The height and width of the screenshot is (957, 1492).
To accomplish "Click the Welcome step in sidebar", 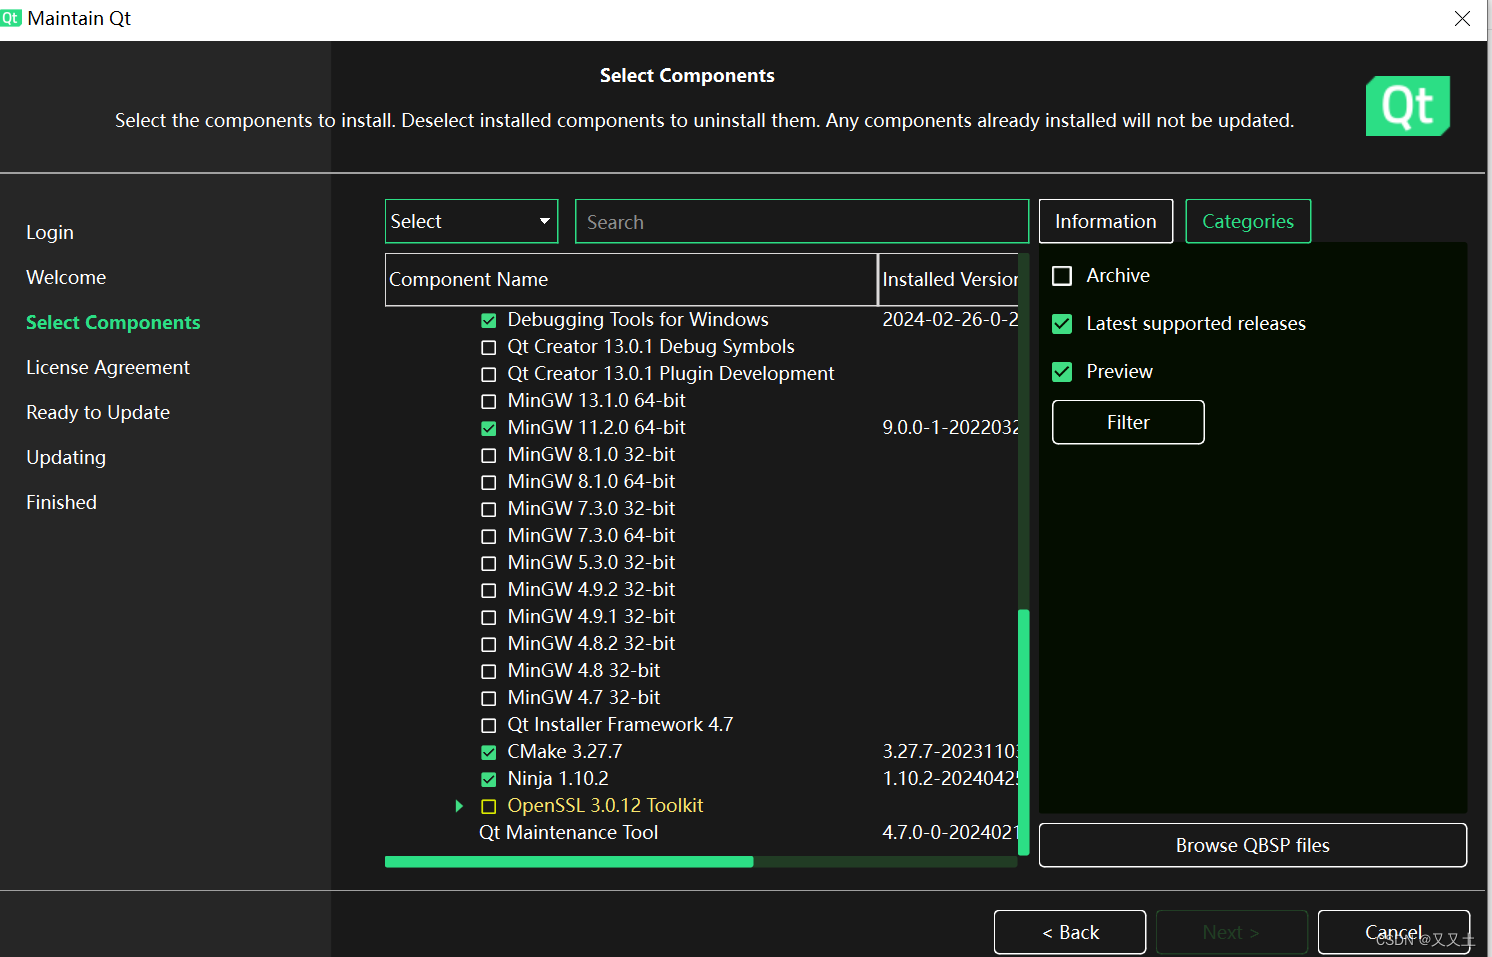I will click(x=66, y=277).
